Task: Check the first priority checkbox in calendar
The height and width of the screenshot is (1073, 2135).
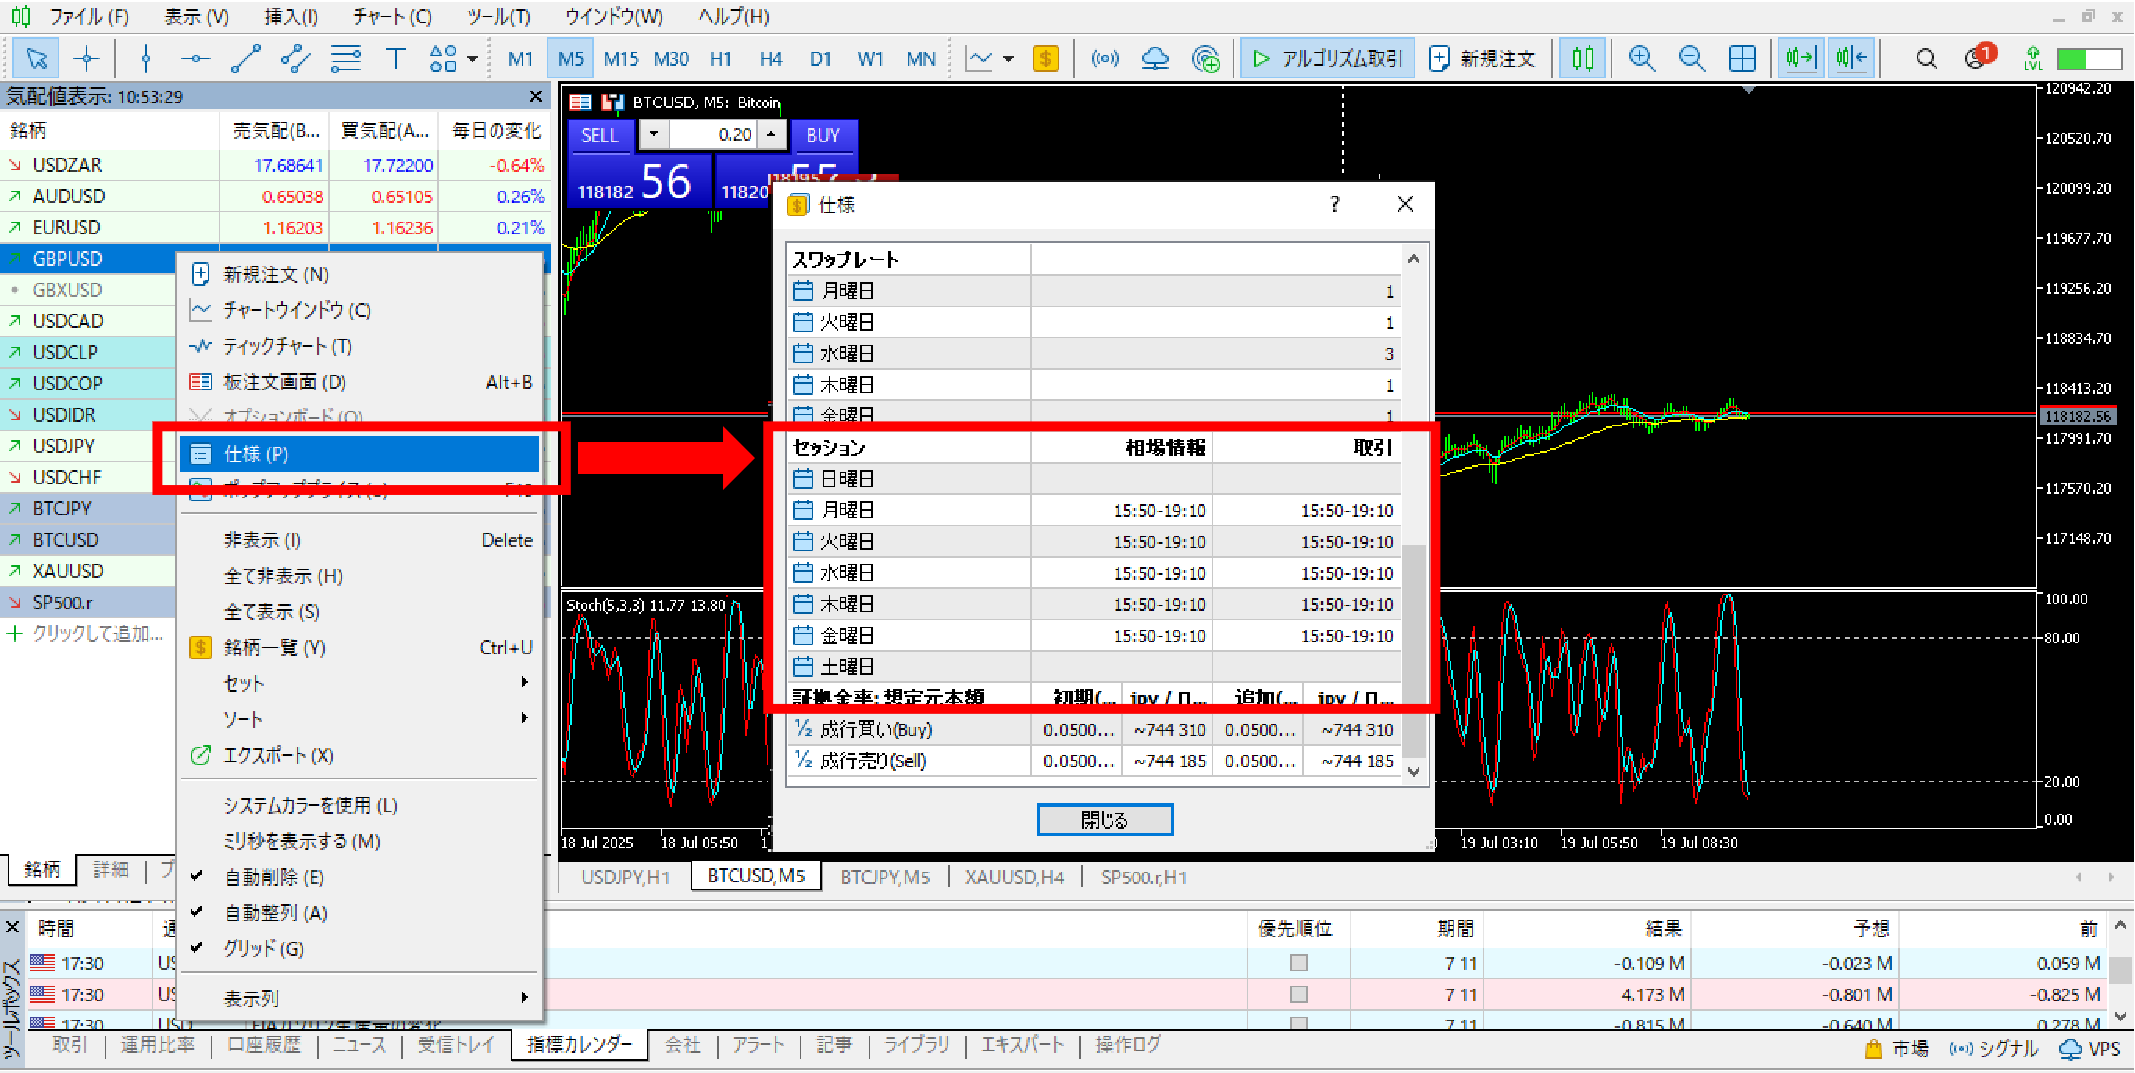Action: (x=1298, y=963)
